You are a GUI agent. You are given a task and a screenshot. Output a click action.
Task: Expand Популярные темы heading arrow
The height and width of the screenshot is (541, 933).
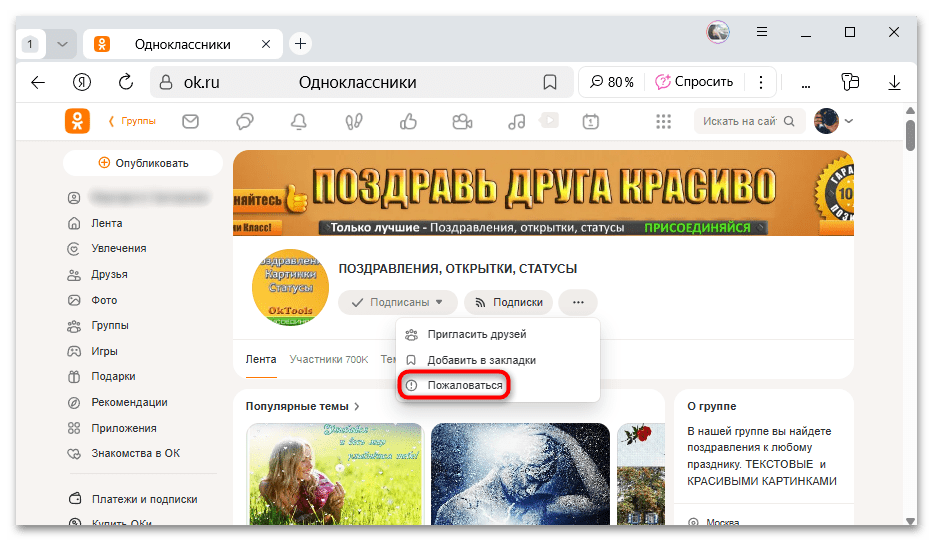(x=357, y=406)
